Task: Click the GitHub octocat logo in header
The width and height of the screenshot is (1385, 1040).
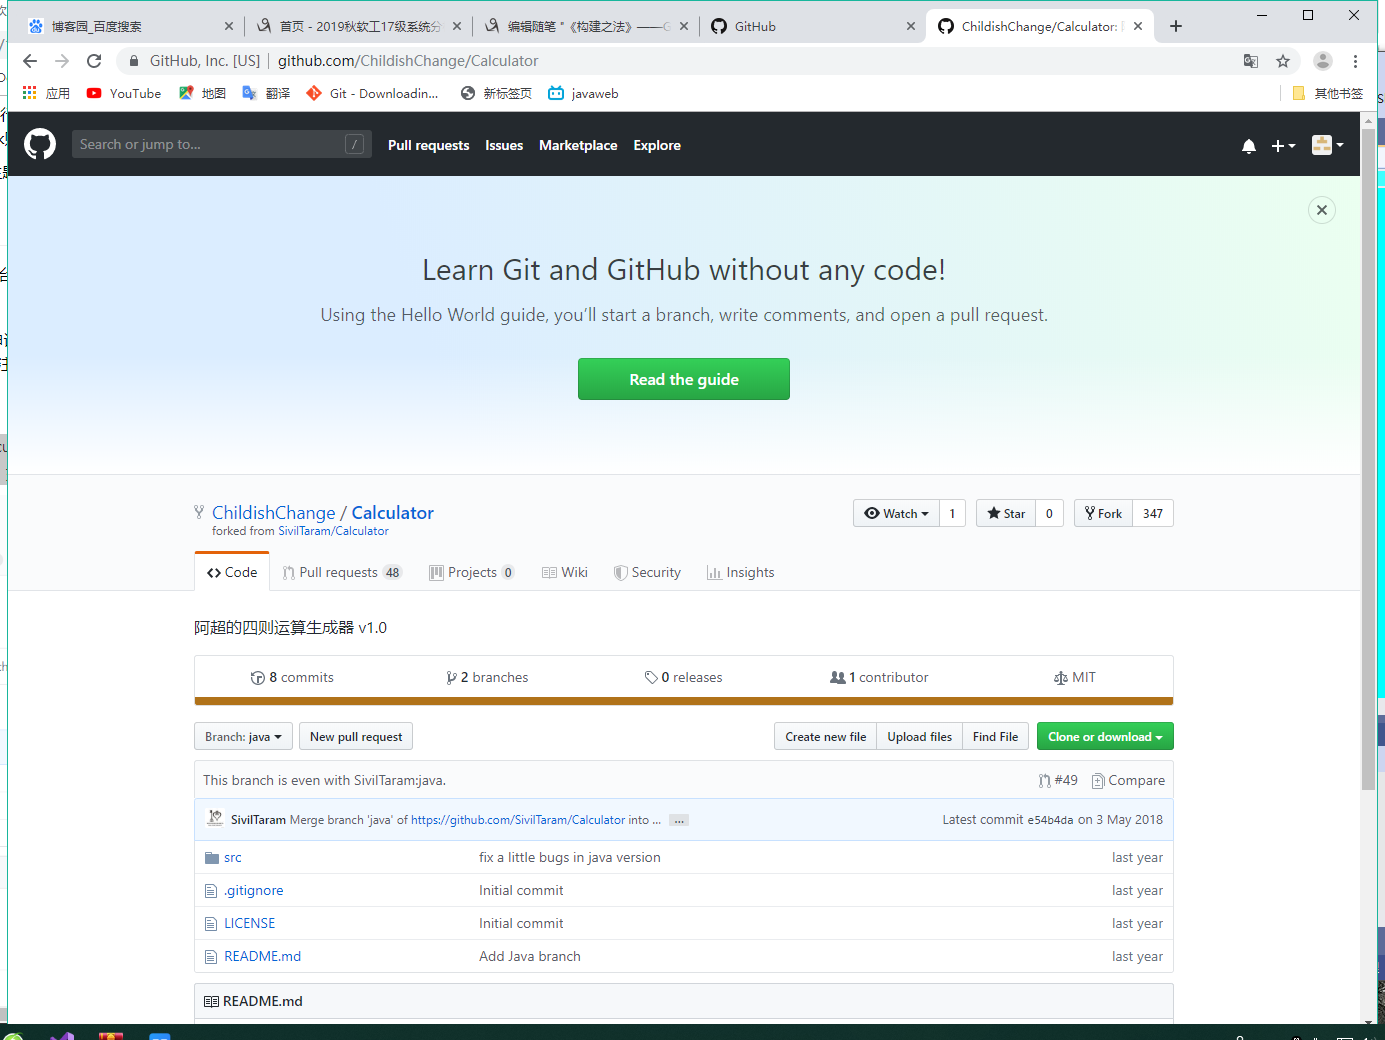Action: (40, 145)
